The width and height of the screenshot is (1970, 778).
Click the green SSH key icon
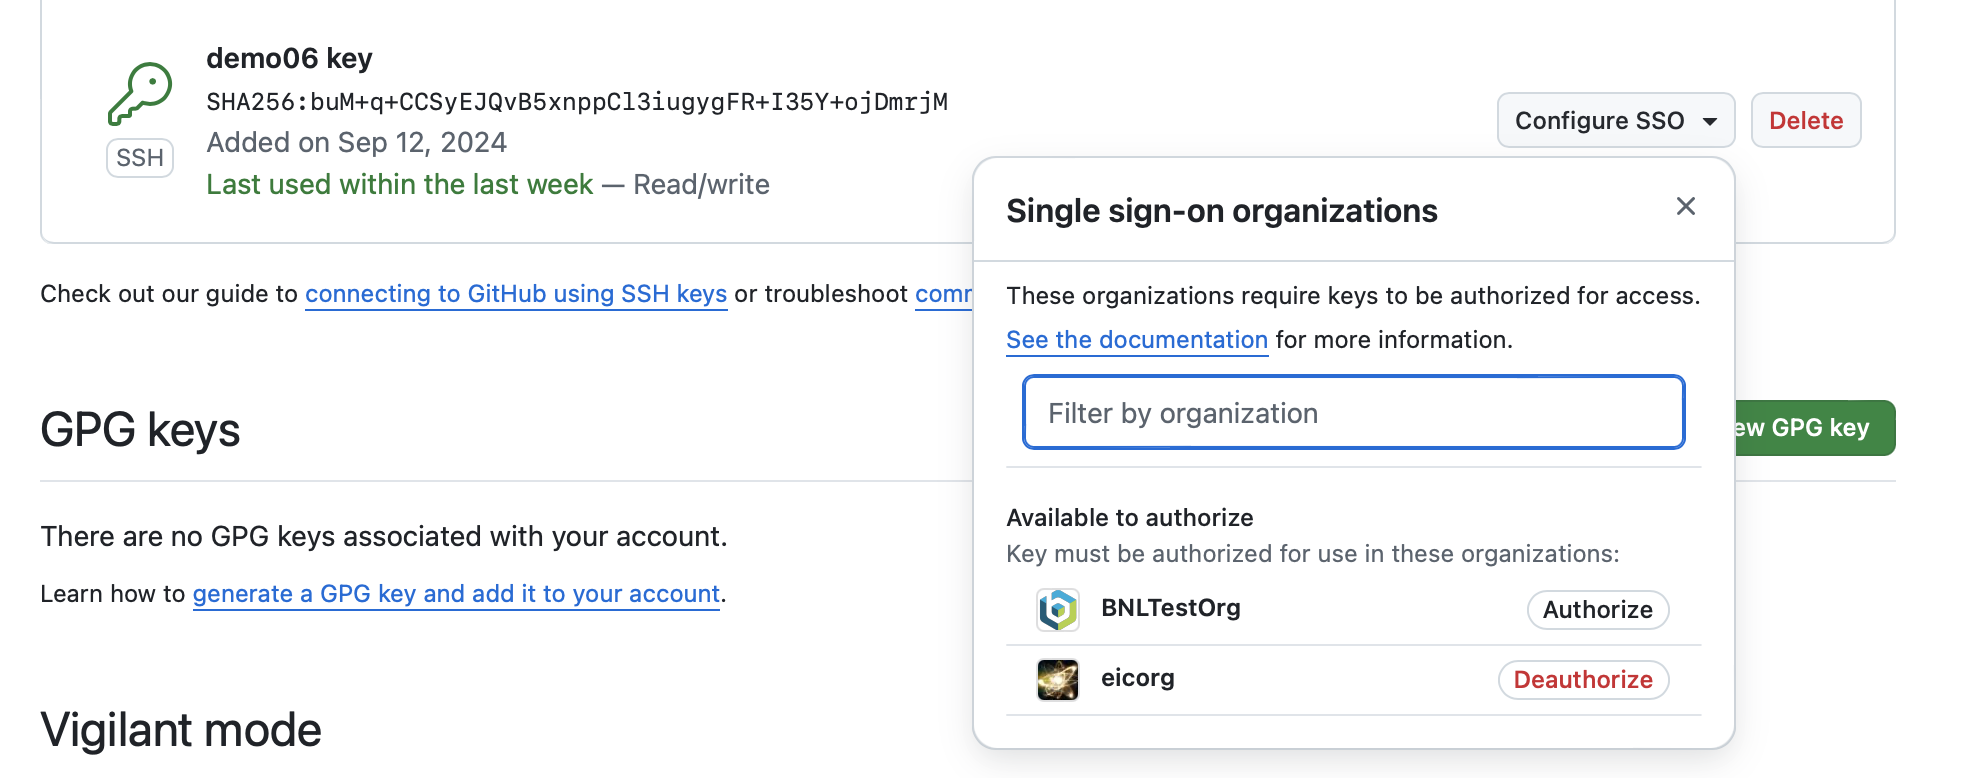tap(140, 94)
